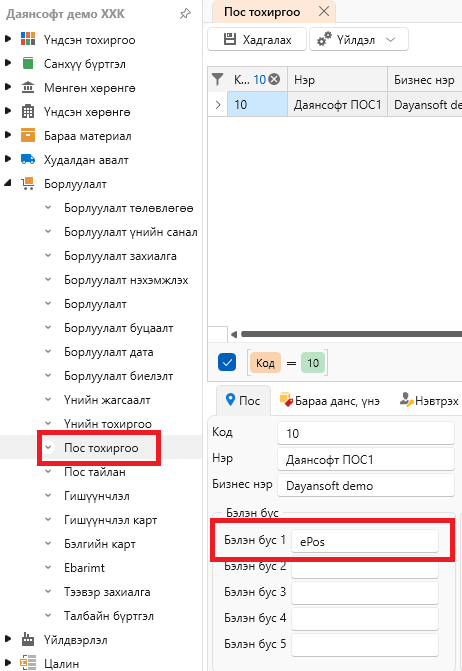Open Тээвэр захиалга in the tree
This screenshot has width=462, height=671.
[x=107, y=592]
